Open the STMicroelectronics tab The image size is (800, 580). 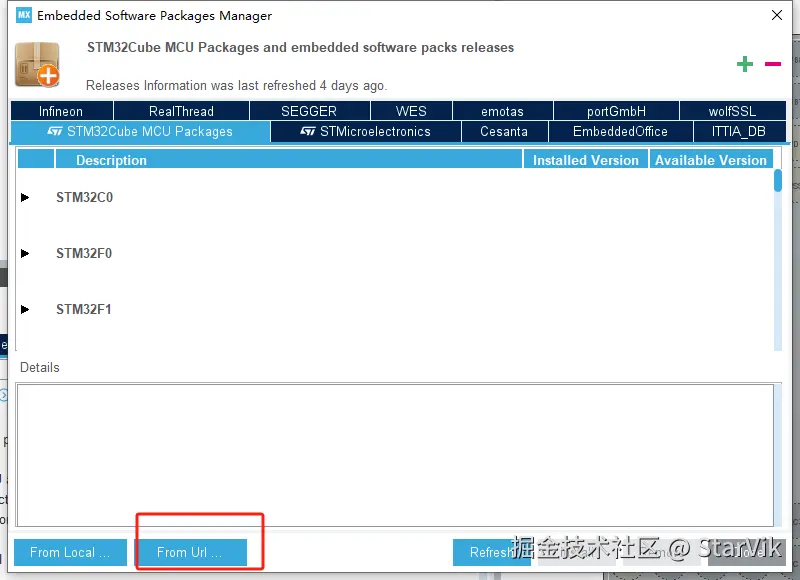point(366,132)
